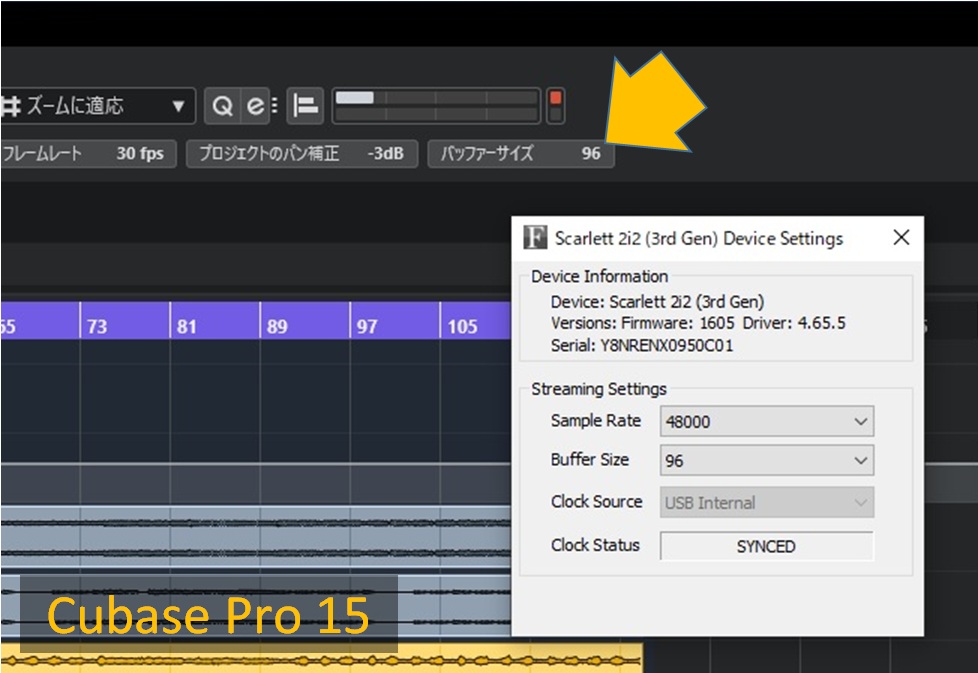Click the audio performance meter bar
This screenshot has height=673, width=978.
tap(435, 105)
